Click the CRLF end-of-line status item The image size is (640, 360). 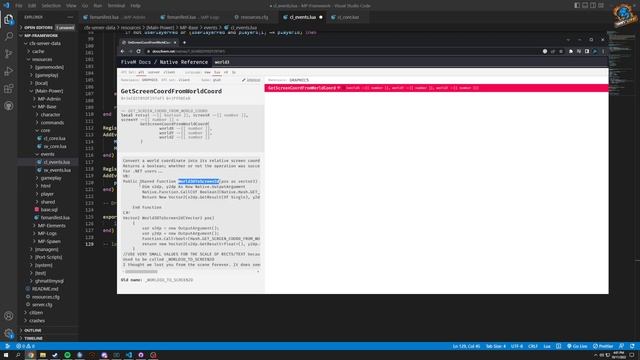533,346
